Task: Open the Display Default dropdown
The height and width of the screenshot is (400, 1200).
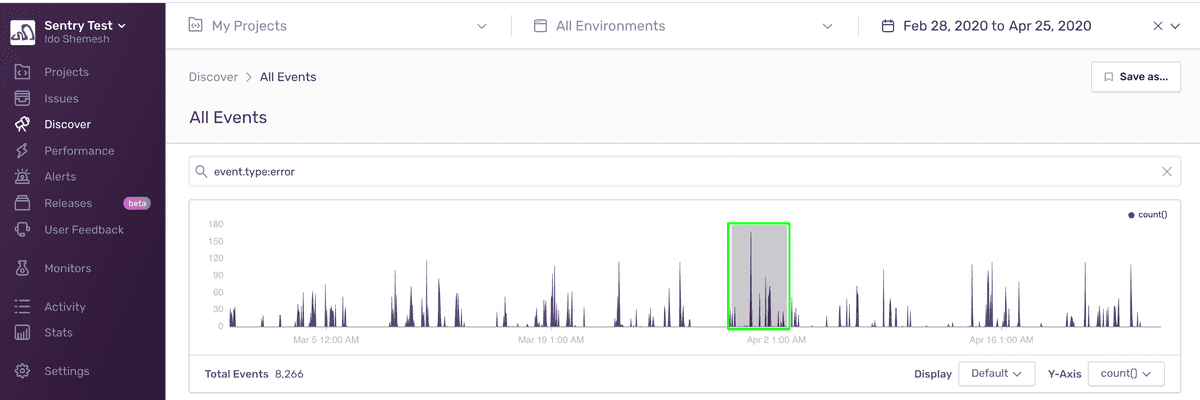Action: click(996, 374)
